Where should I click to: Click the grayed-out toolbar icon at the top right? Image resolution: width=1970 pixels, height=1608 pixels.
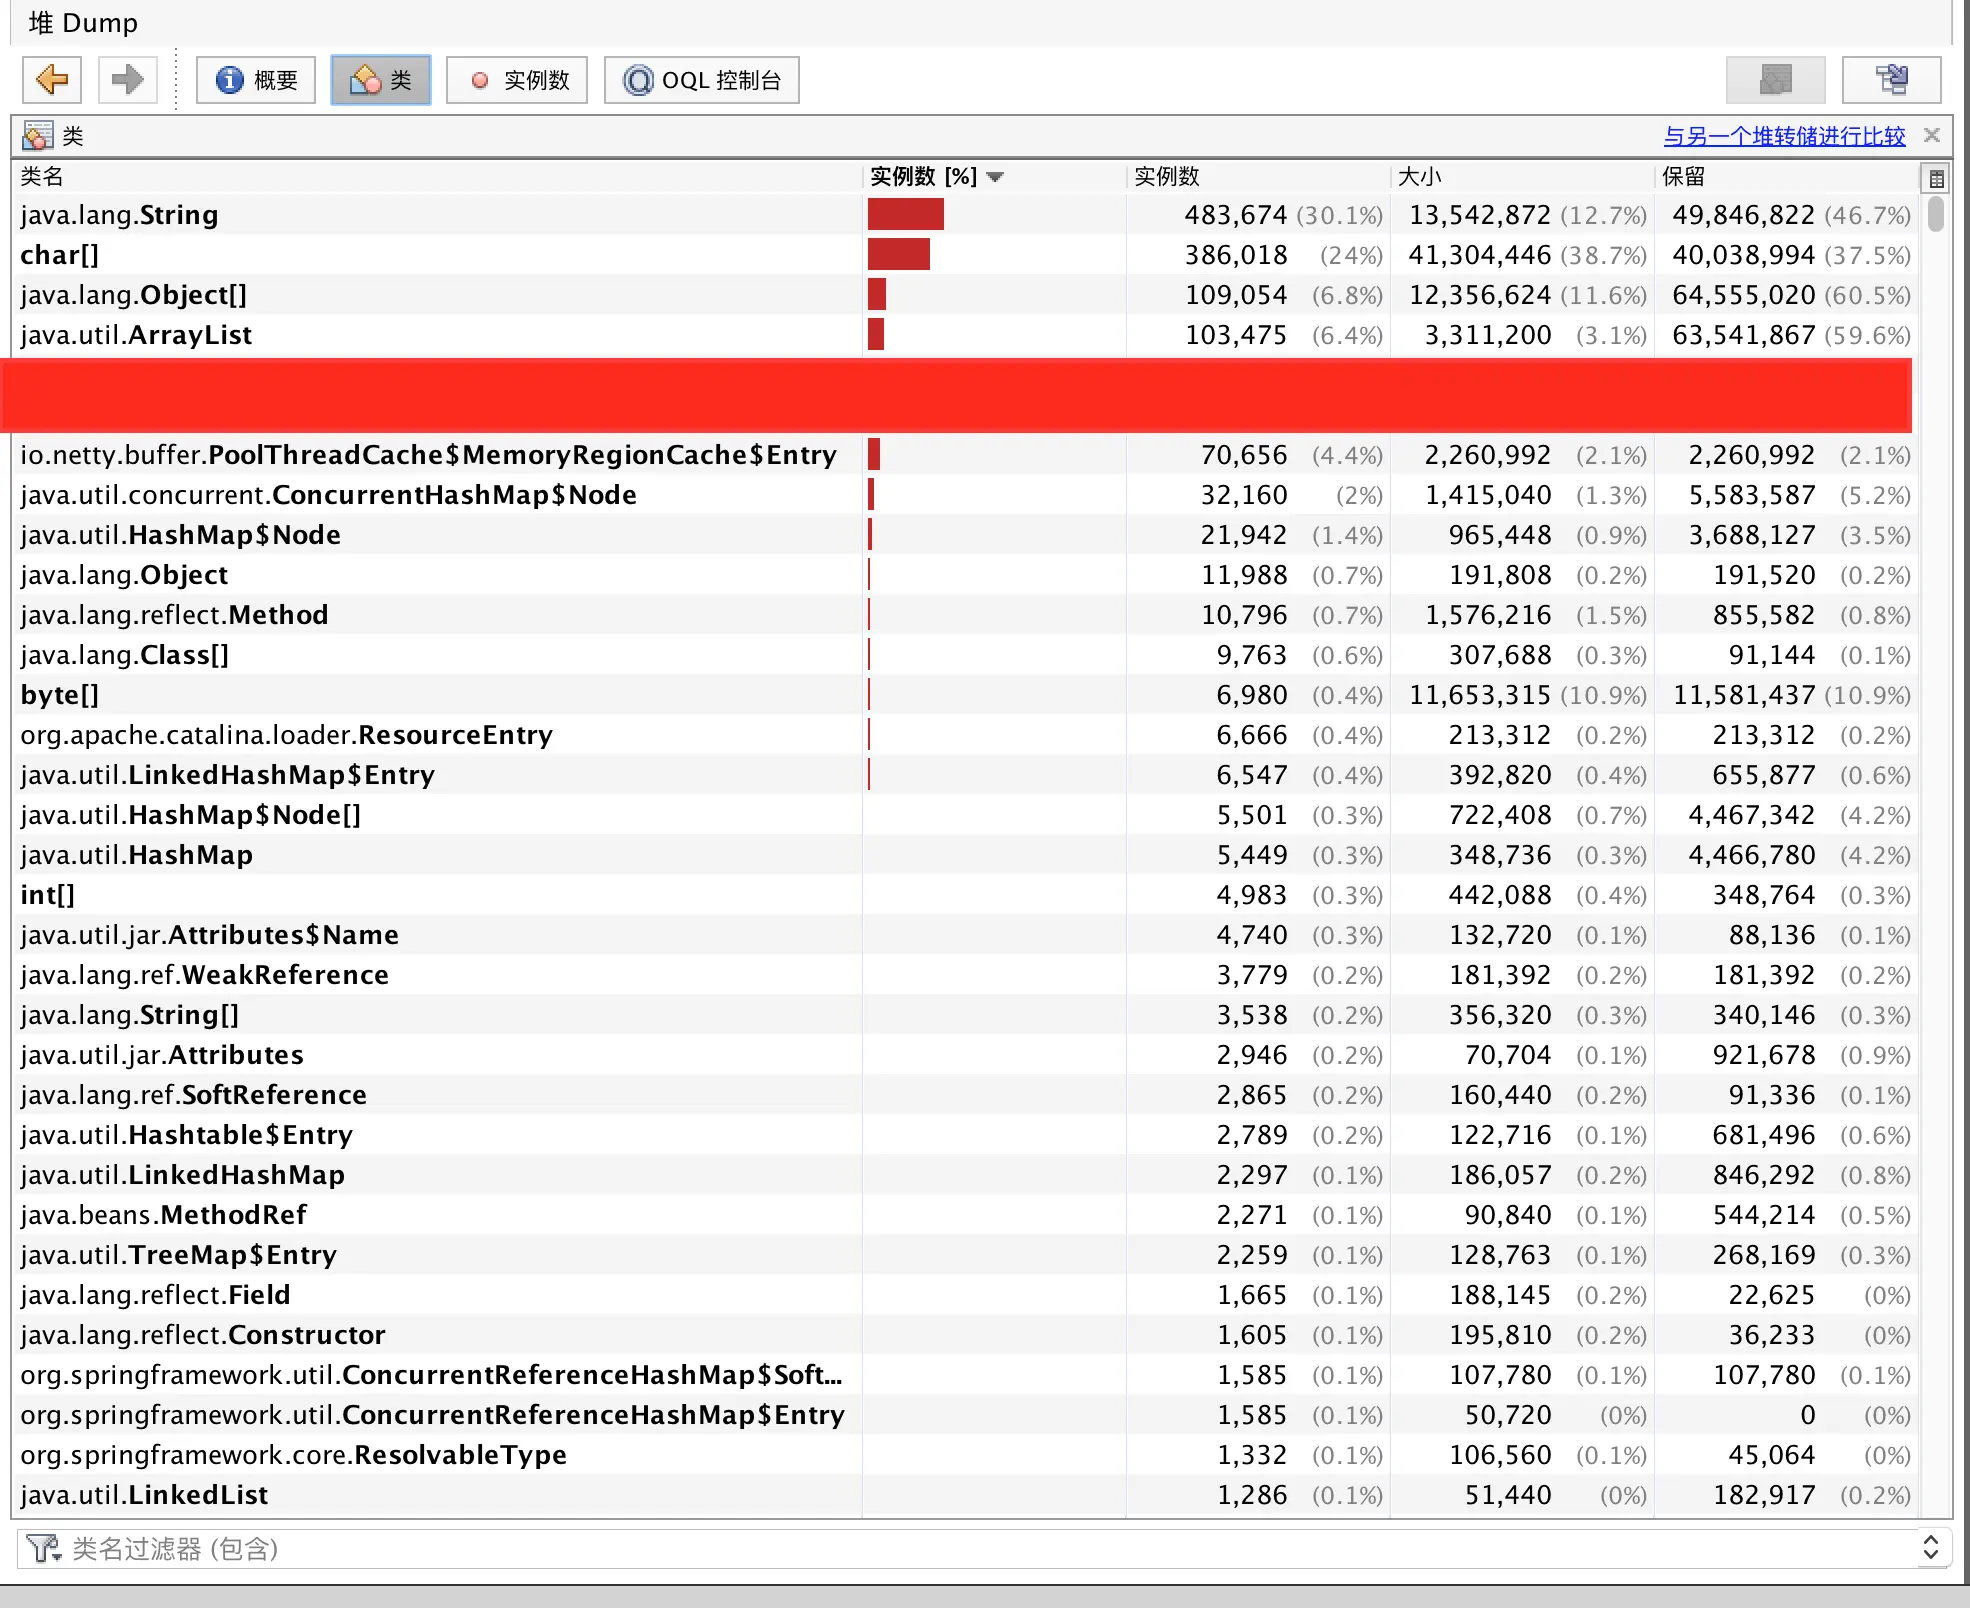pyautogui.click(x=1775, y=80)
